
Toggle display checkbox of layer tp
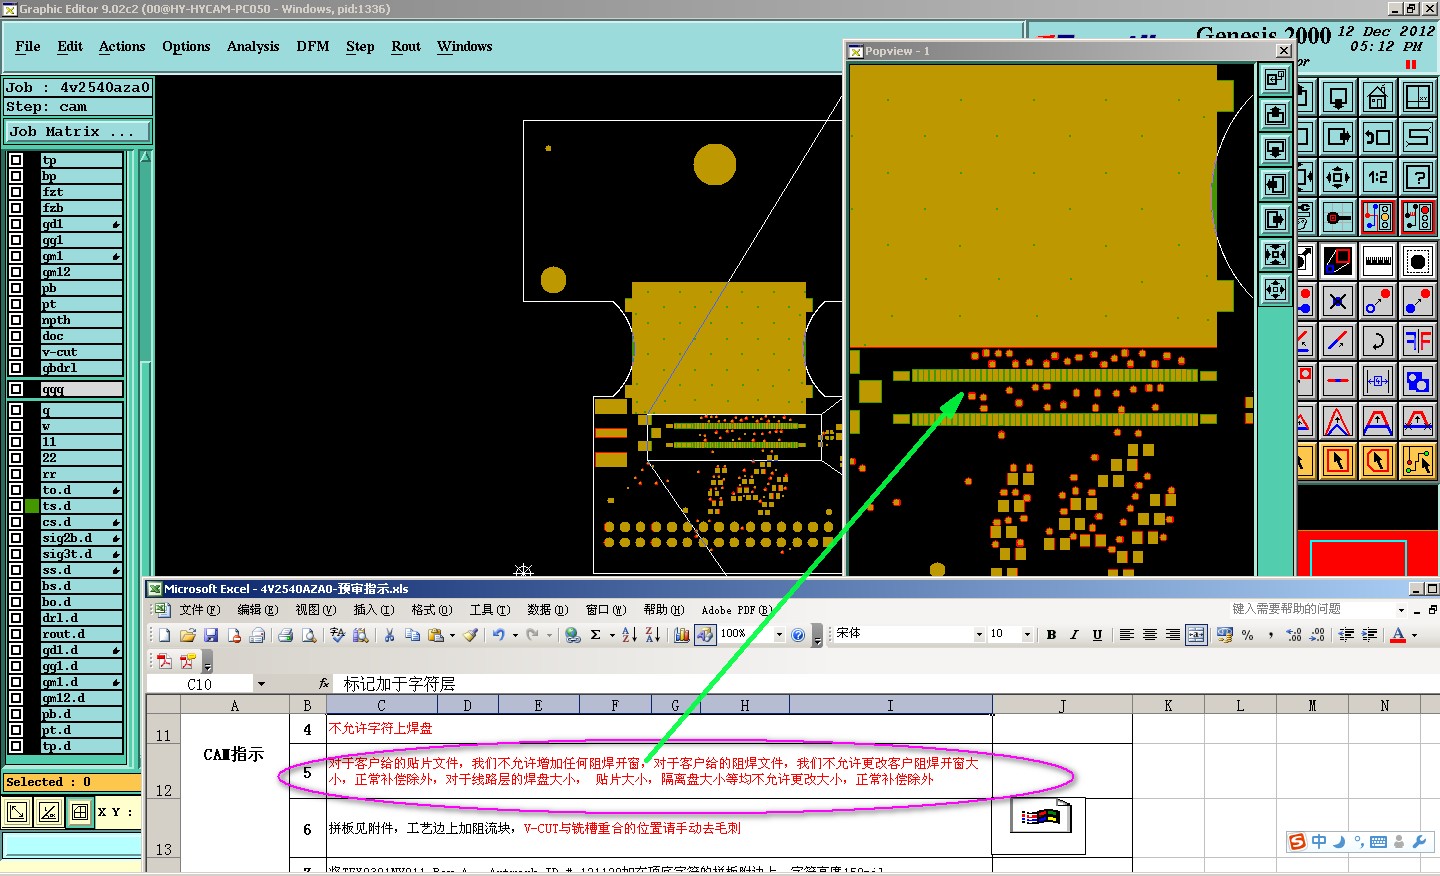[16, 160]
